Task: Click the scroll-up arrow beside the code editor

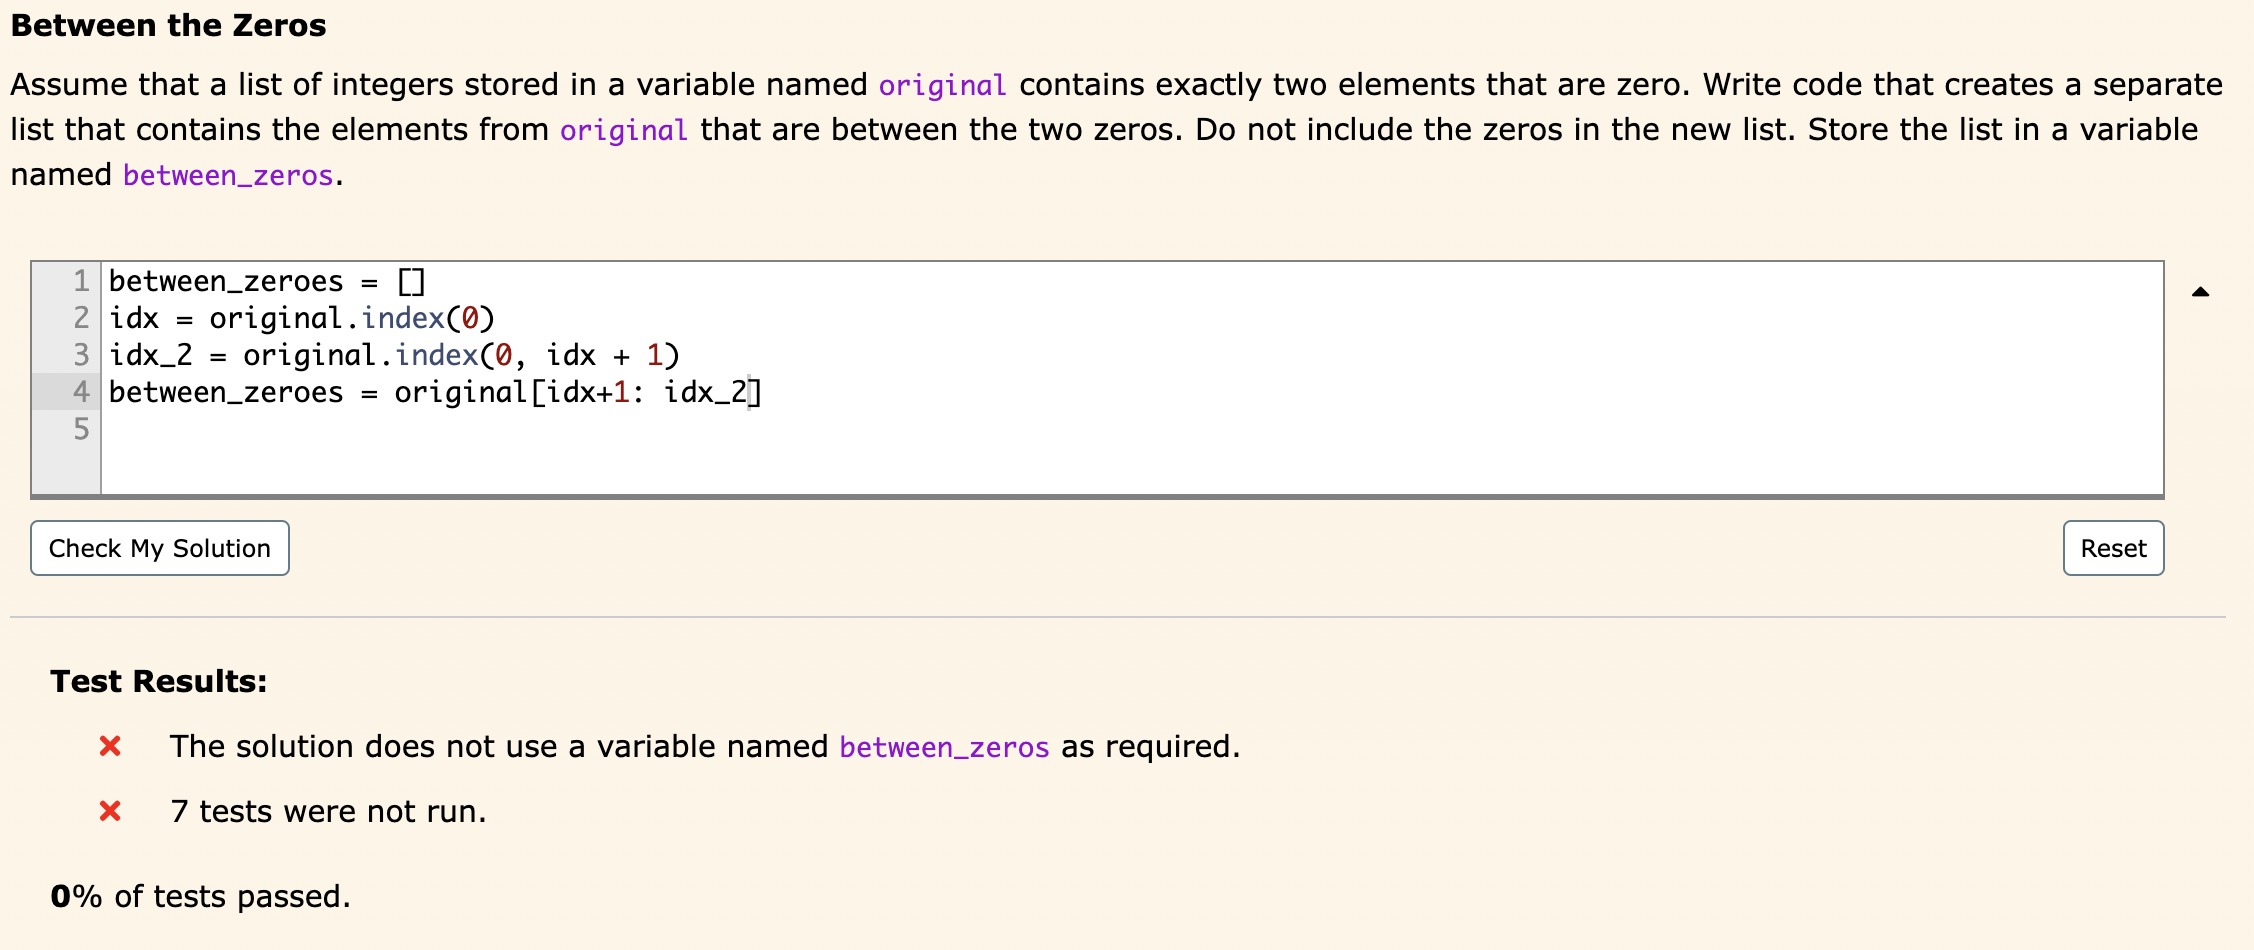Action: point(2199,290)
